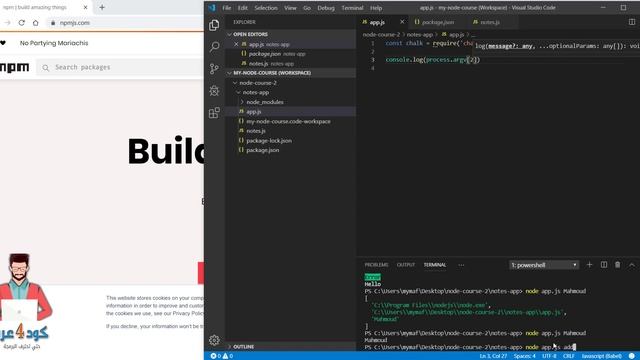The width and height of the screenshot is (640, 360).
Task: Open a new browser tab with plus
Action: [x=102, y=7]
